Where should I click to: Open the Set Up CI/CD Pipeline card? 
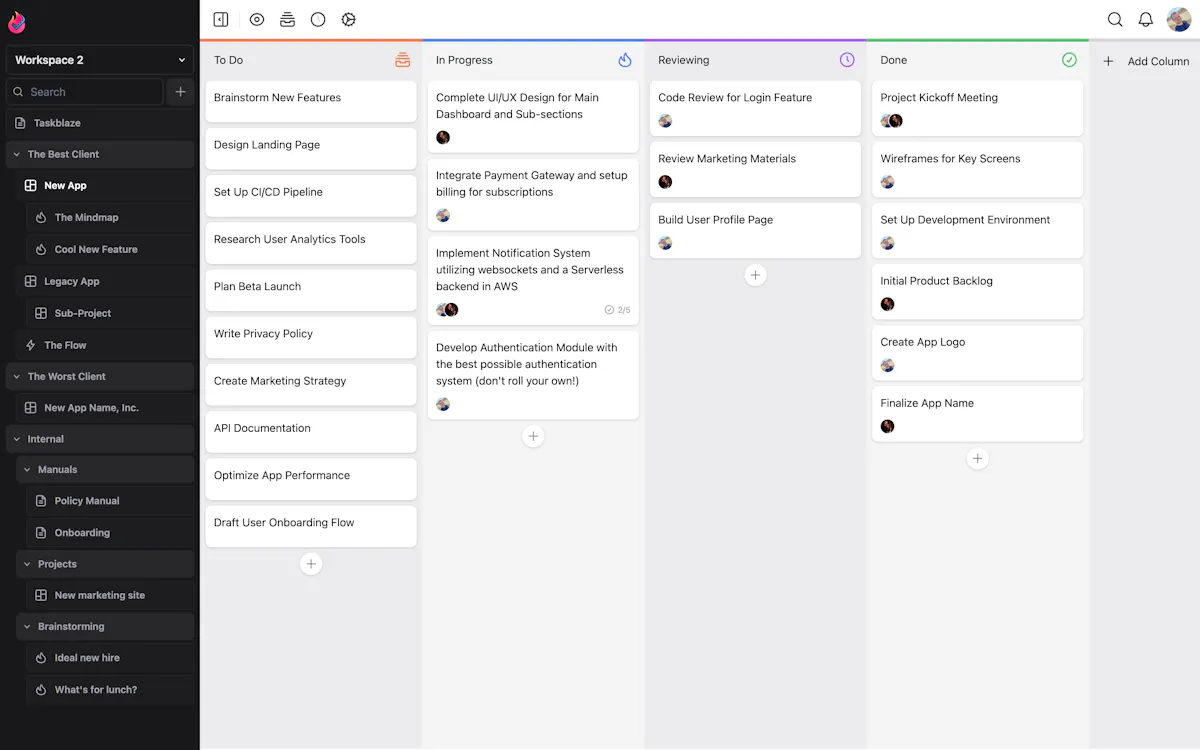(x=311, y=195)
